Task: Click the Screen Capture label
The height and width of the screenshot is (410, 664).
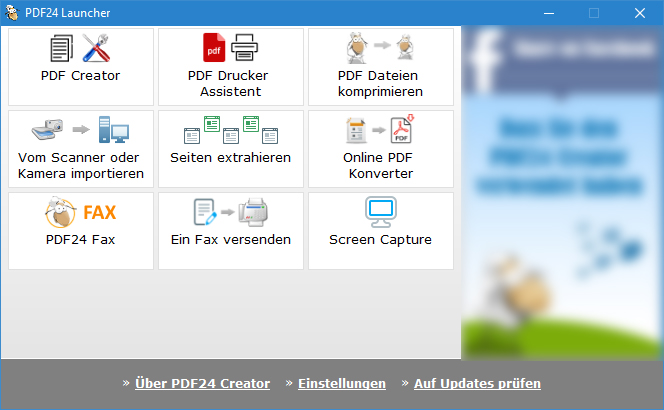Action: (x=380, y=240)
